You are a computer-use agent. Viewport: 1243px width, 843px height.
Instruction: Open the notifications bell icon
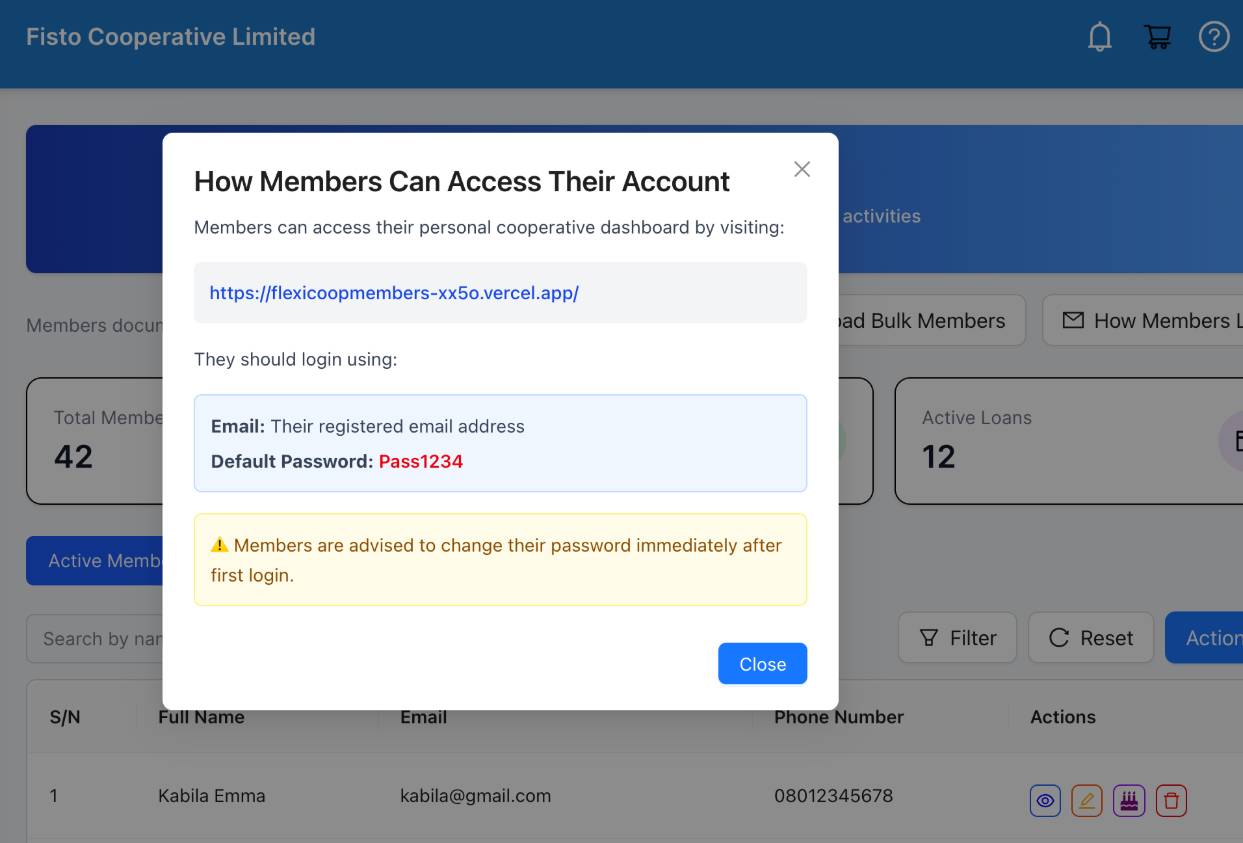tap(1100, 37)
